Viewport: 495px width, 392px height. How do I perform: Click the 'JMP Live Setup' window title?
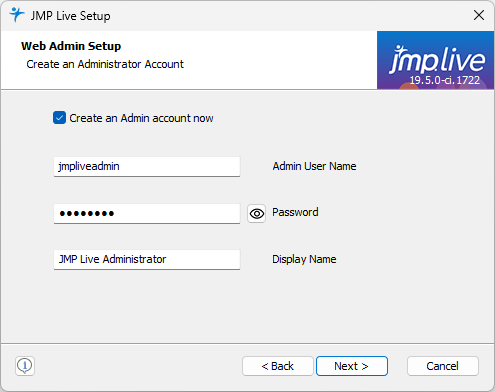pos(70,16)
